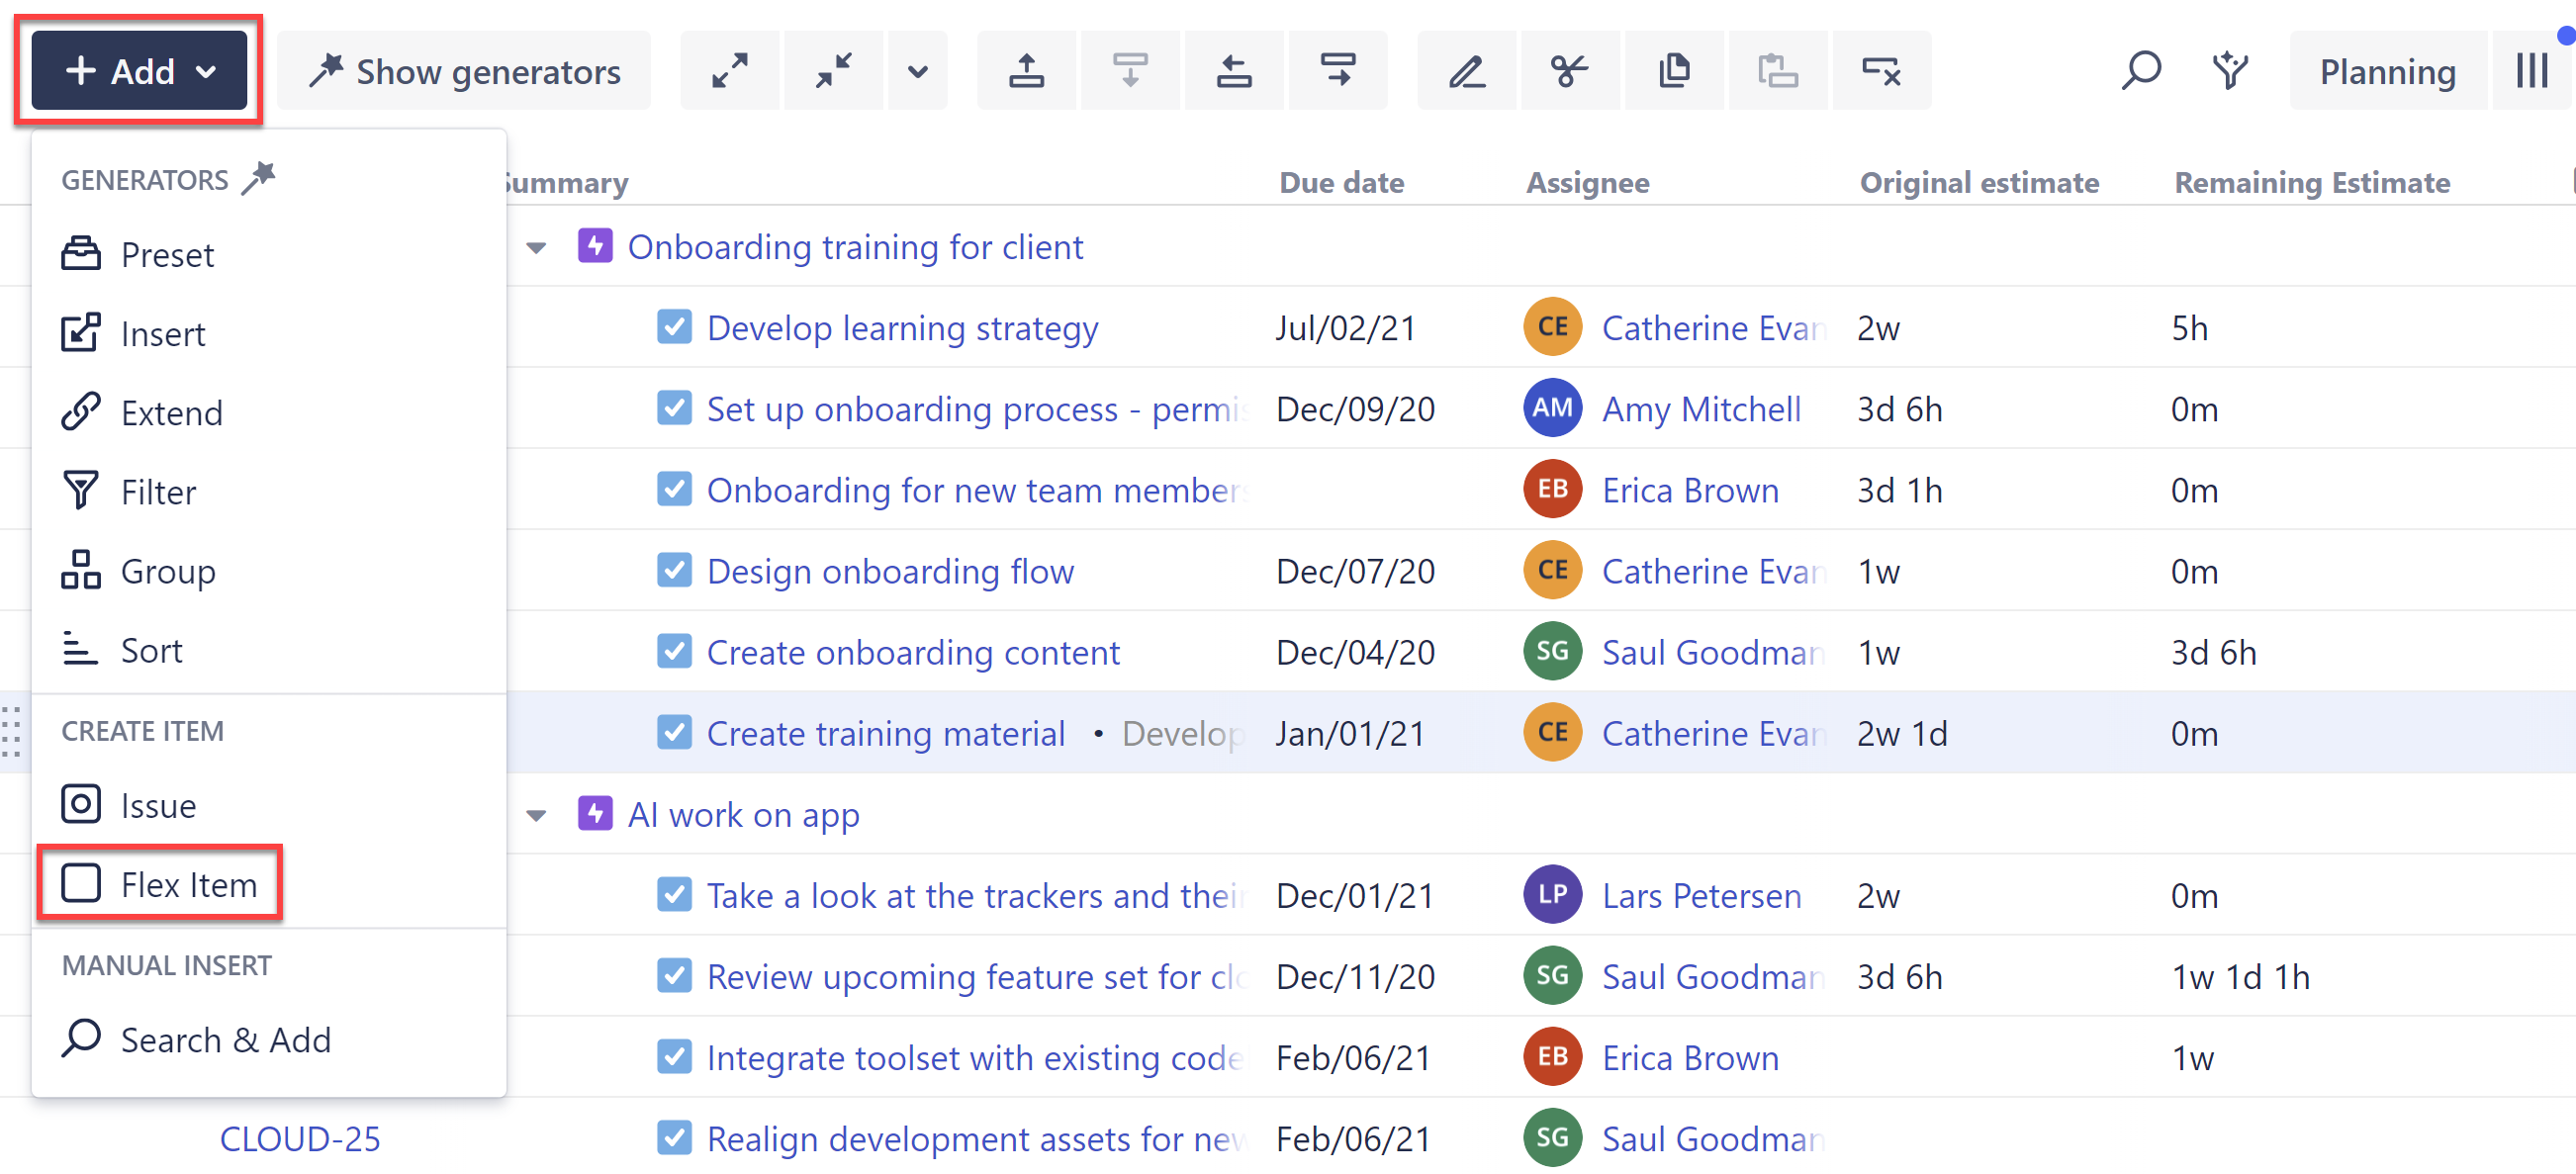Collapse the Onboarding training for client group
This screenshot has width=2576, height=1174.
tap(537, 248)
